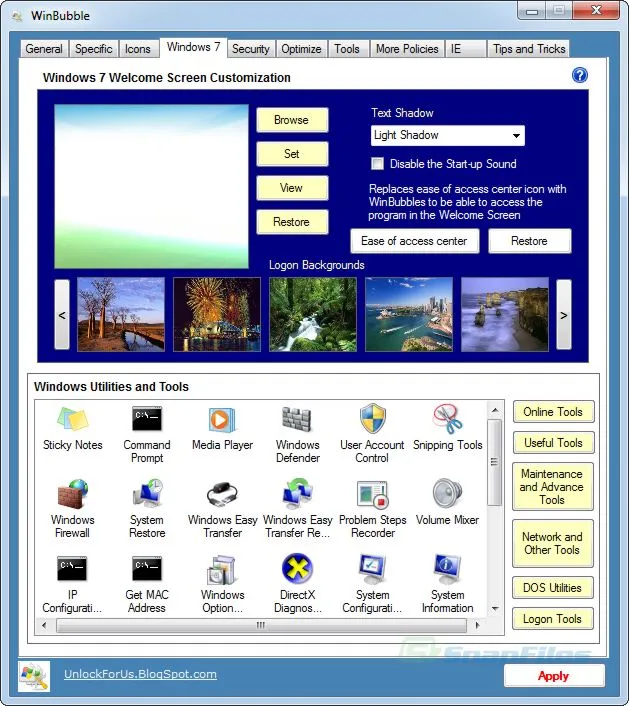Launch the IP Configuration icon
Viewport: 629px width, 706px height.
tap(72, 569)
